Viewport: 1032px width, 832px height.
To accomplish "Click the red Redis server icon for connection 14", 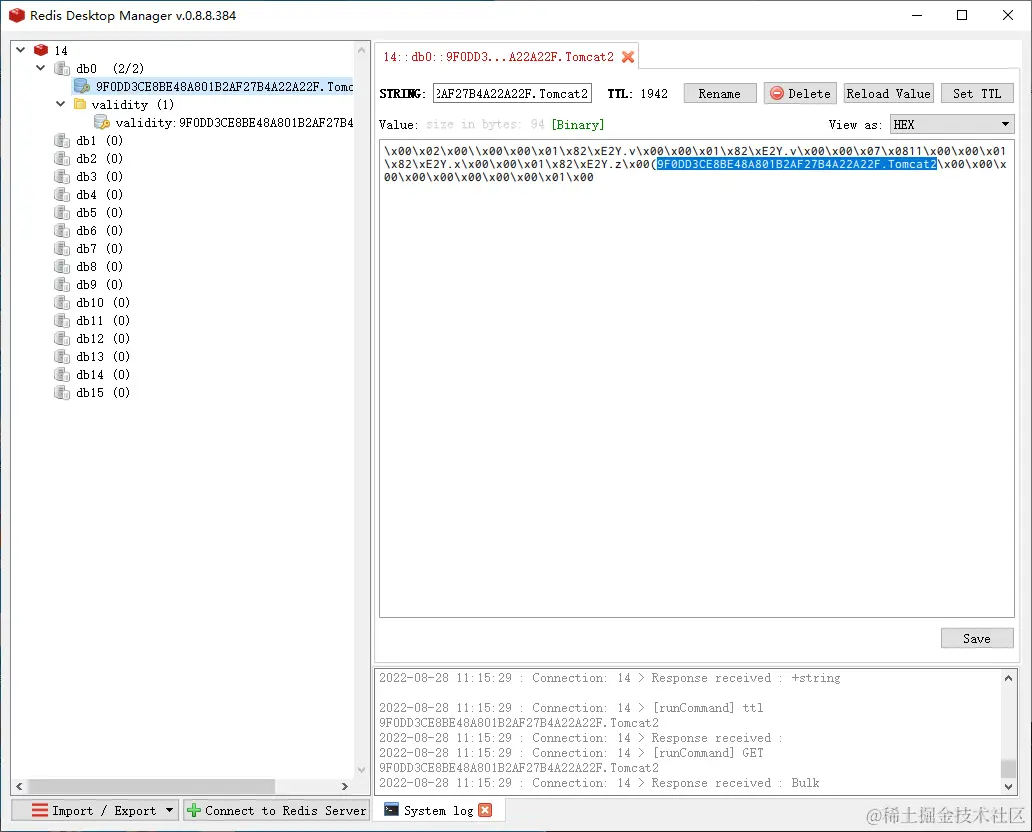I will (x=41, y=50).
